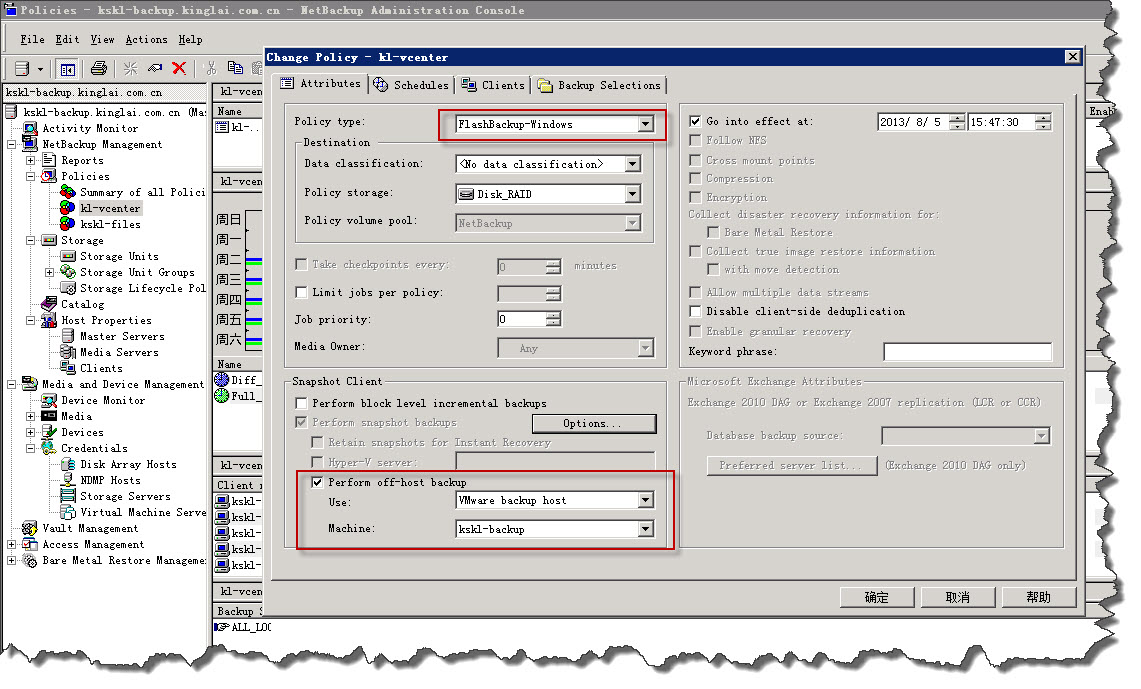
Task: Expand the Bare Metal Restore Management node
Action: click(12, 560)
